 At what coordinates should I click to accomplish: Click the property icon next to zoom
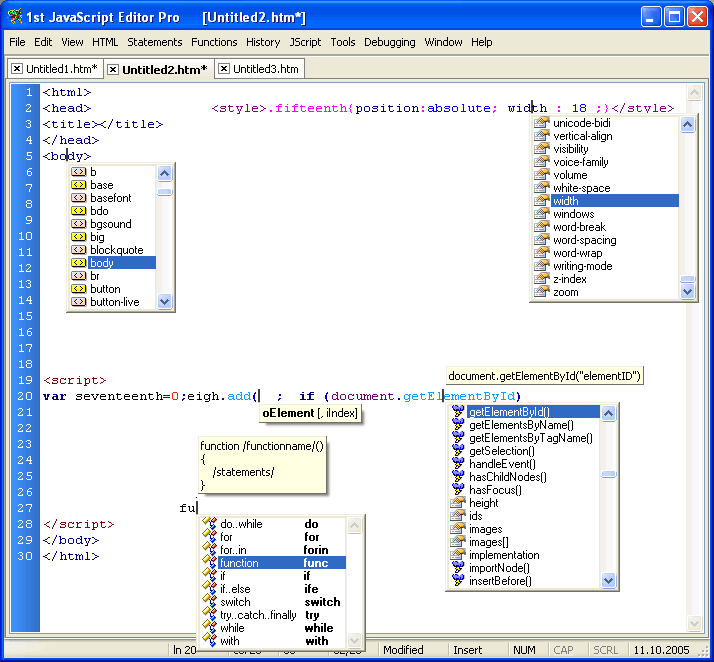541,292
